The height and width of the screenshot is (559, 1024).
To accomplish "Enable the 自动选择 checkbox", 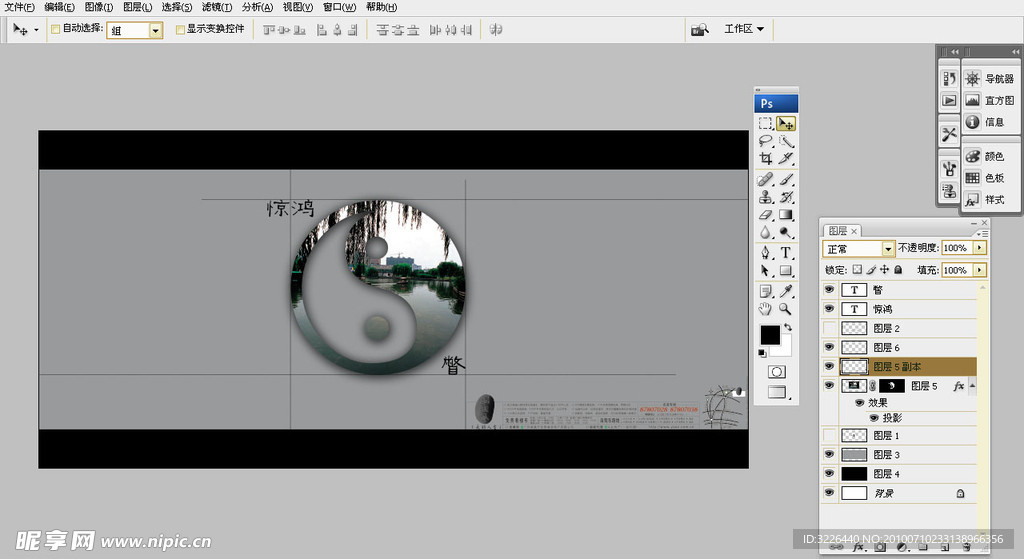I will 55,30.
